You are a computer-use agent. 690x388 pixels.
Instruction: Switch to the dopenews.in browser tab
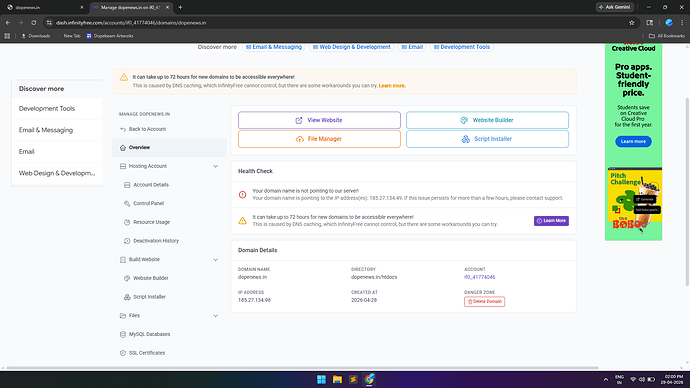44,7
